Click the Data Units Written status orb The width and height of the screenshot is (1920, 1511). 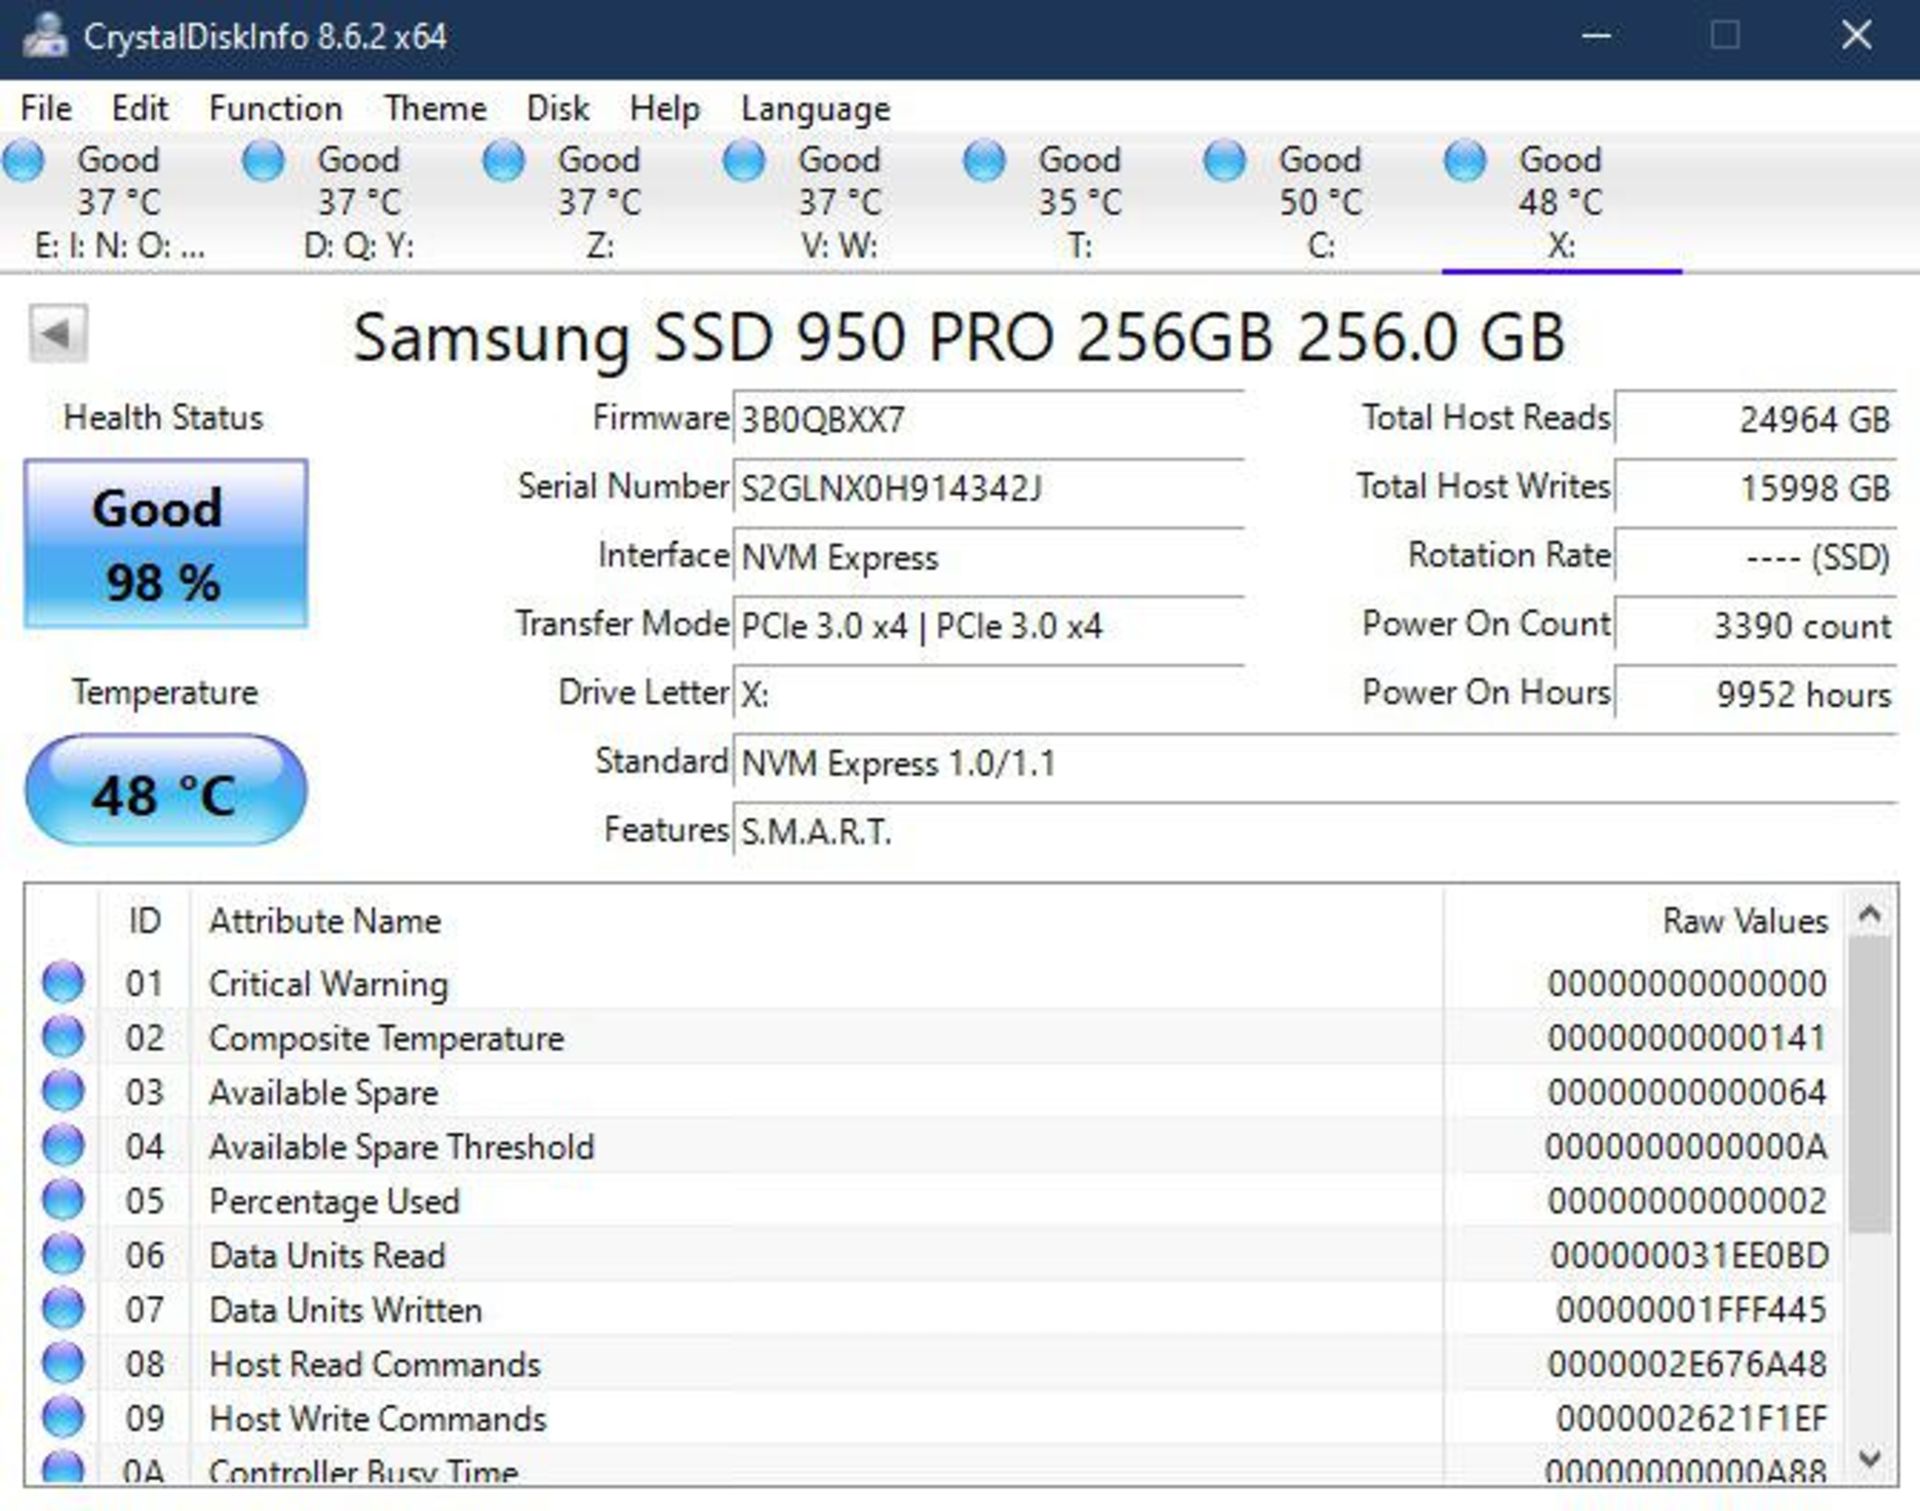click(x=63, y=1308)
